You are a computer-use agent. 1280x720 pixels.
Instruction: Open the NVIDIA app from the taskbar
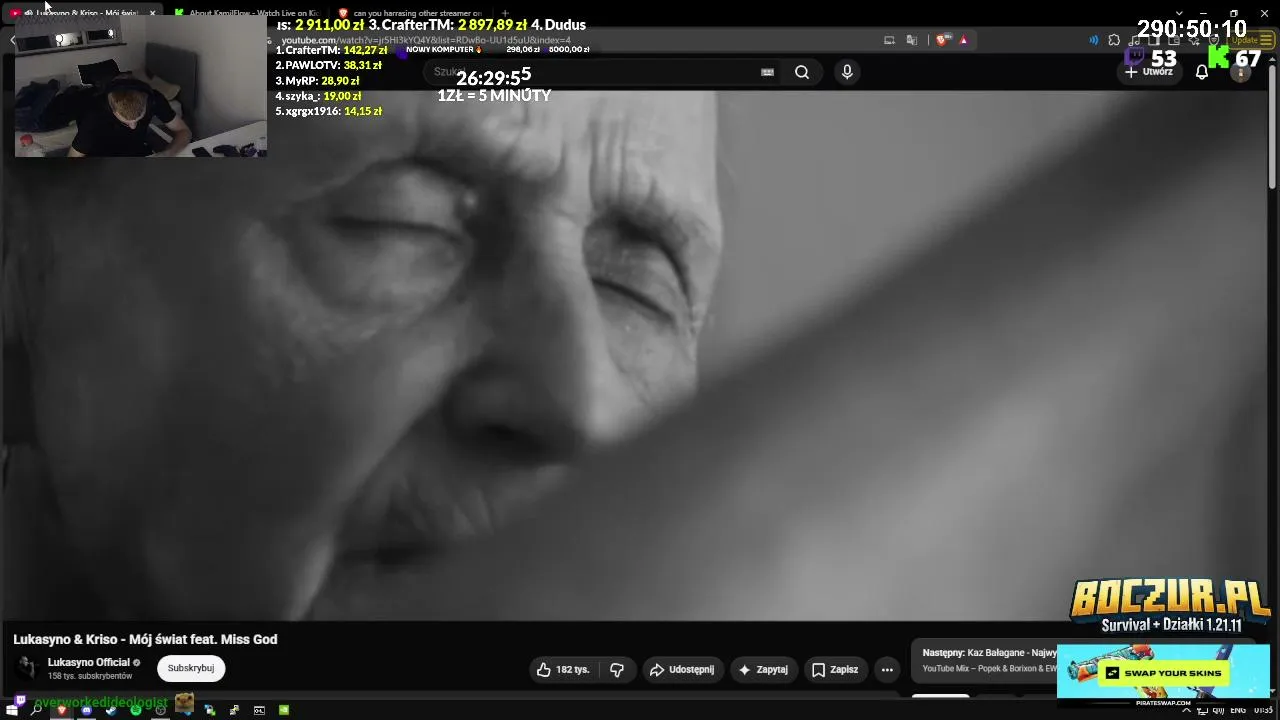pyautogui.click(x=284, y=710)
